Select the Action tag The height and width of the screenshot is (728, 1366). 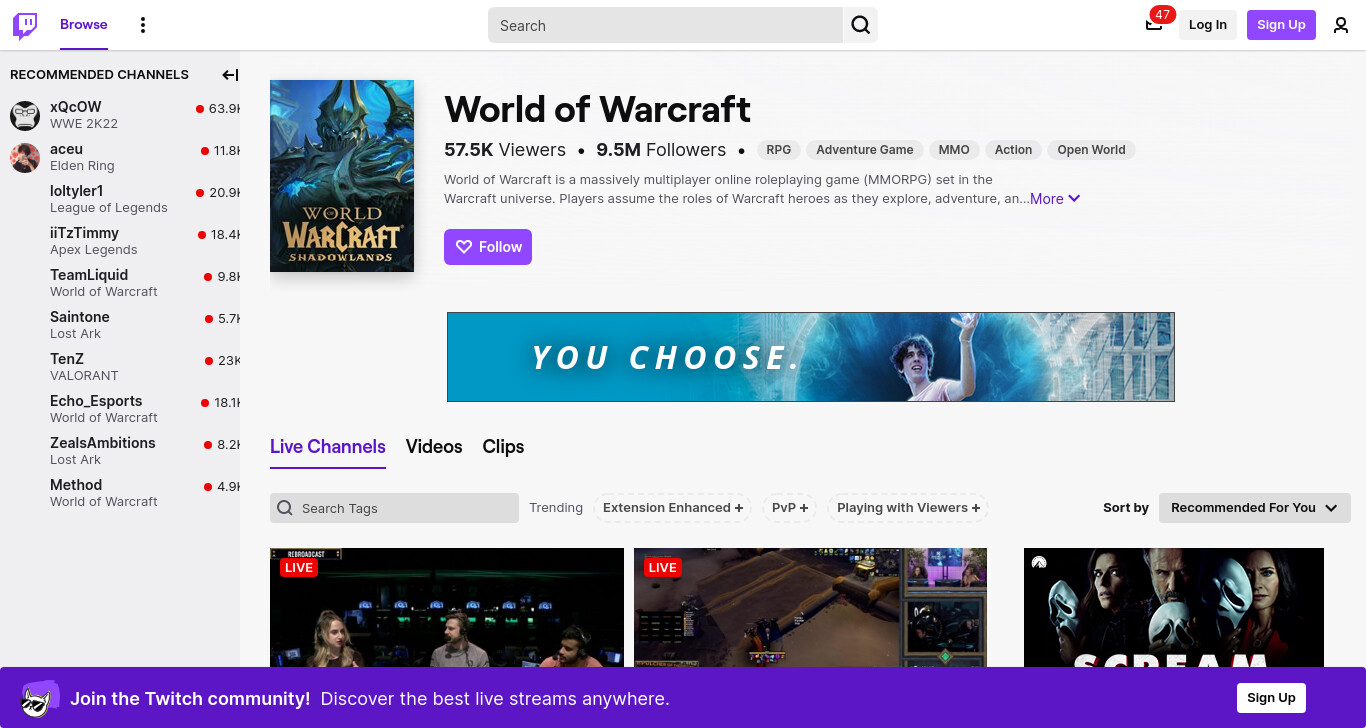click(1013, 150)
